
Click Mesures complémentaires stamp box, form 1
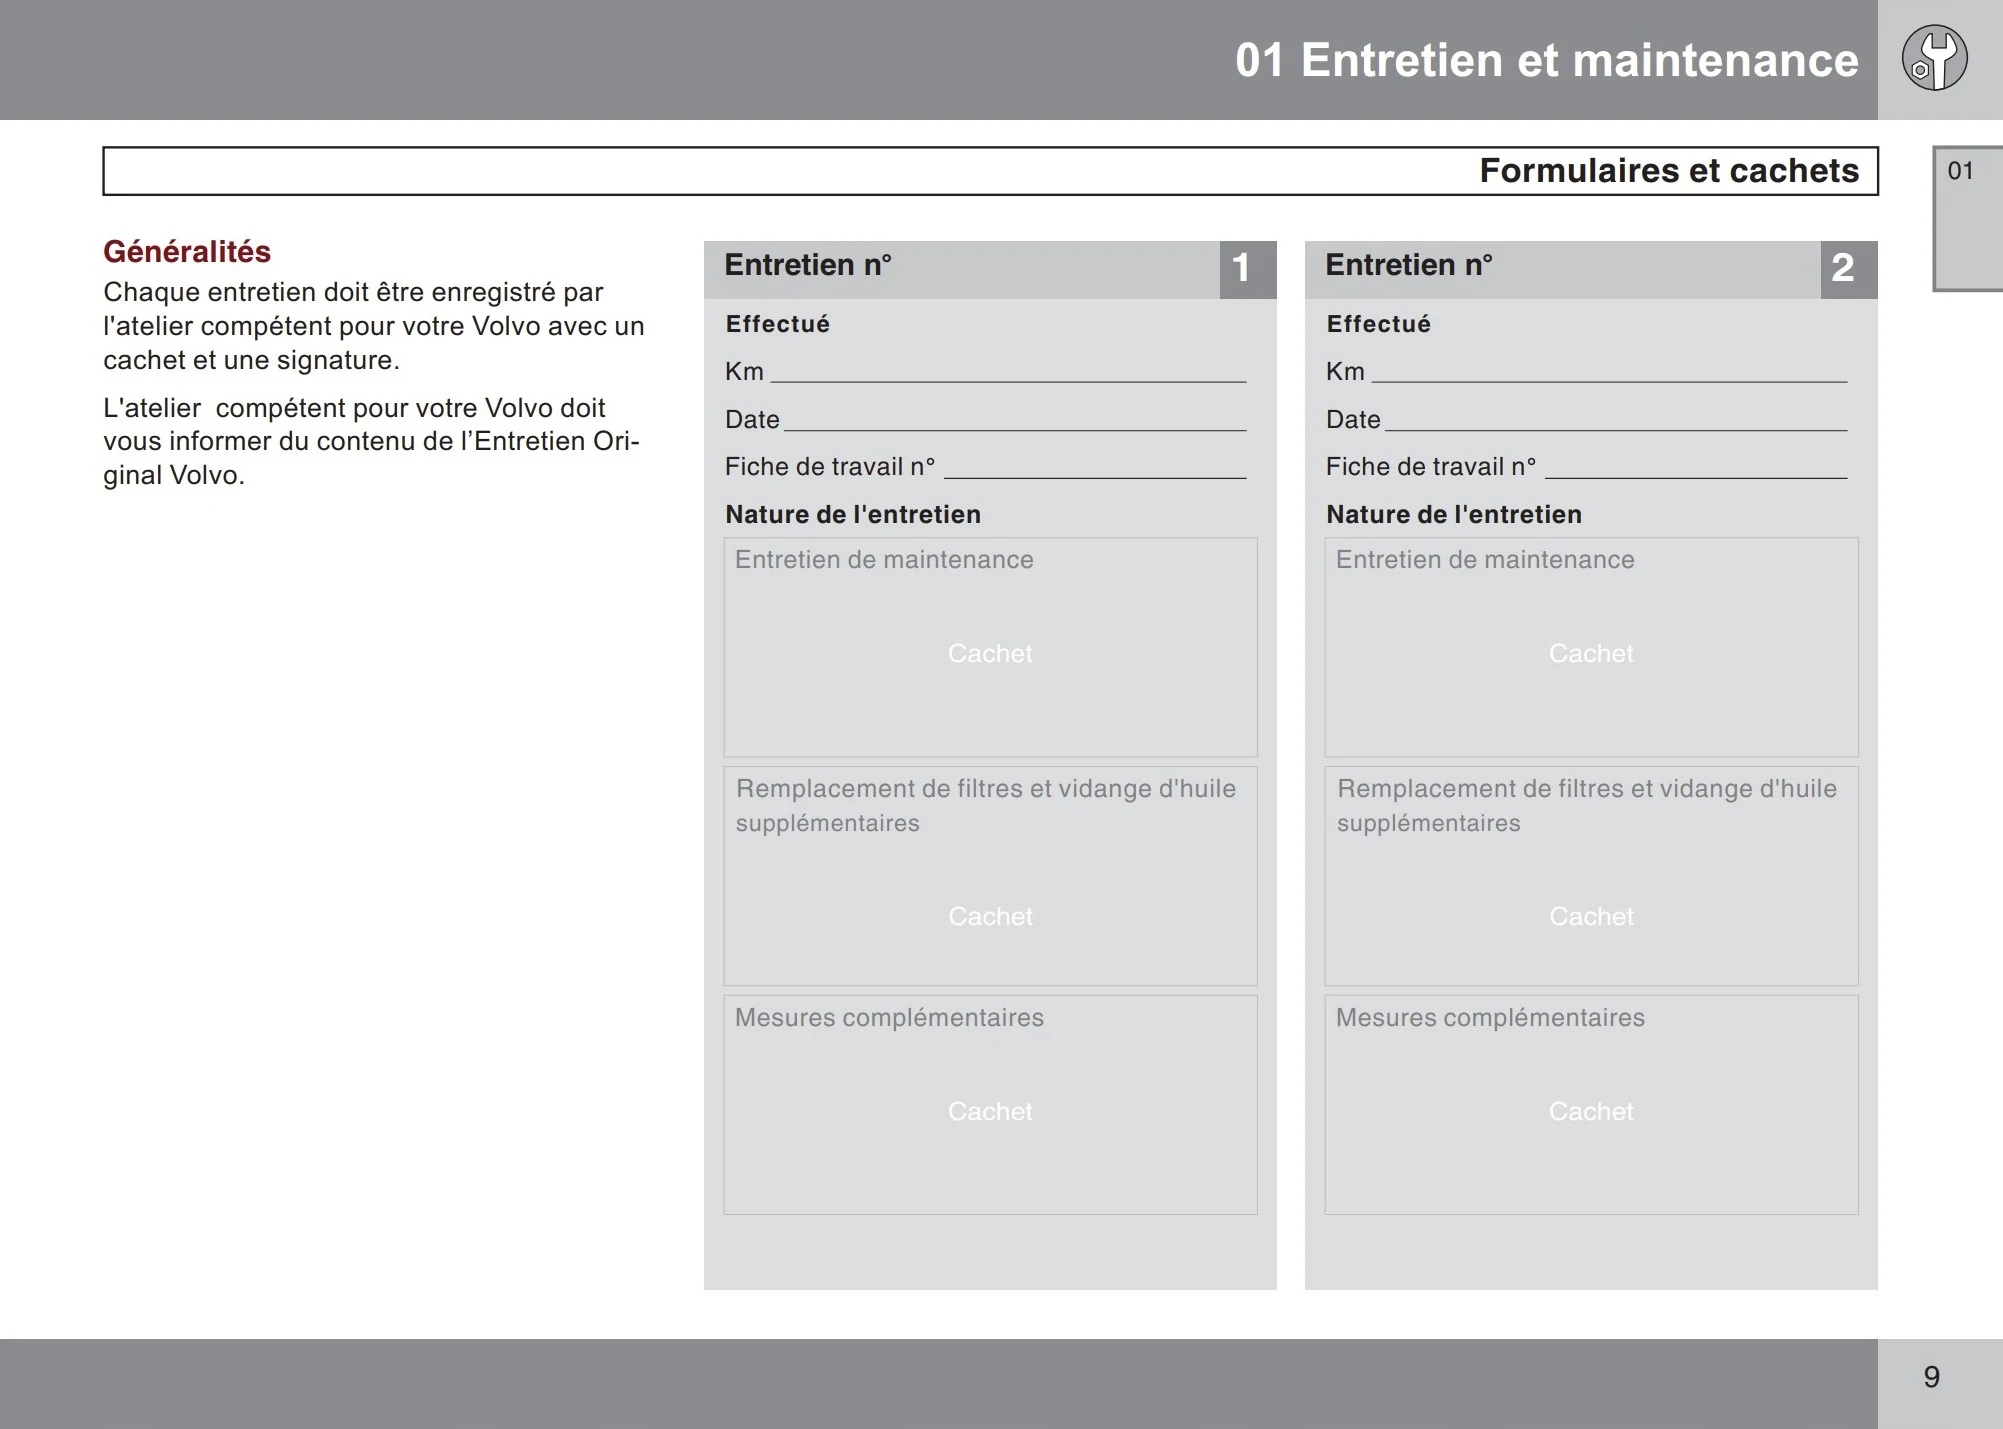pos(990,1104)
